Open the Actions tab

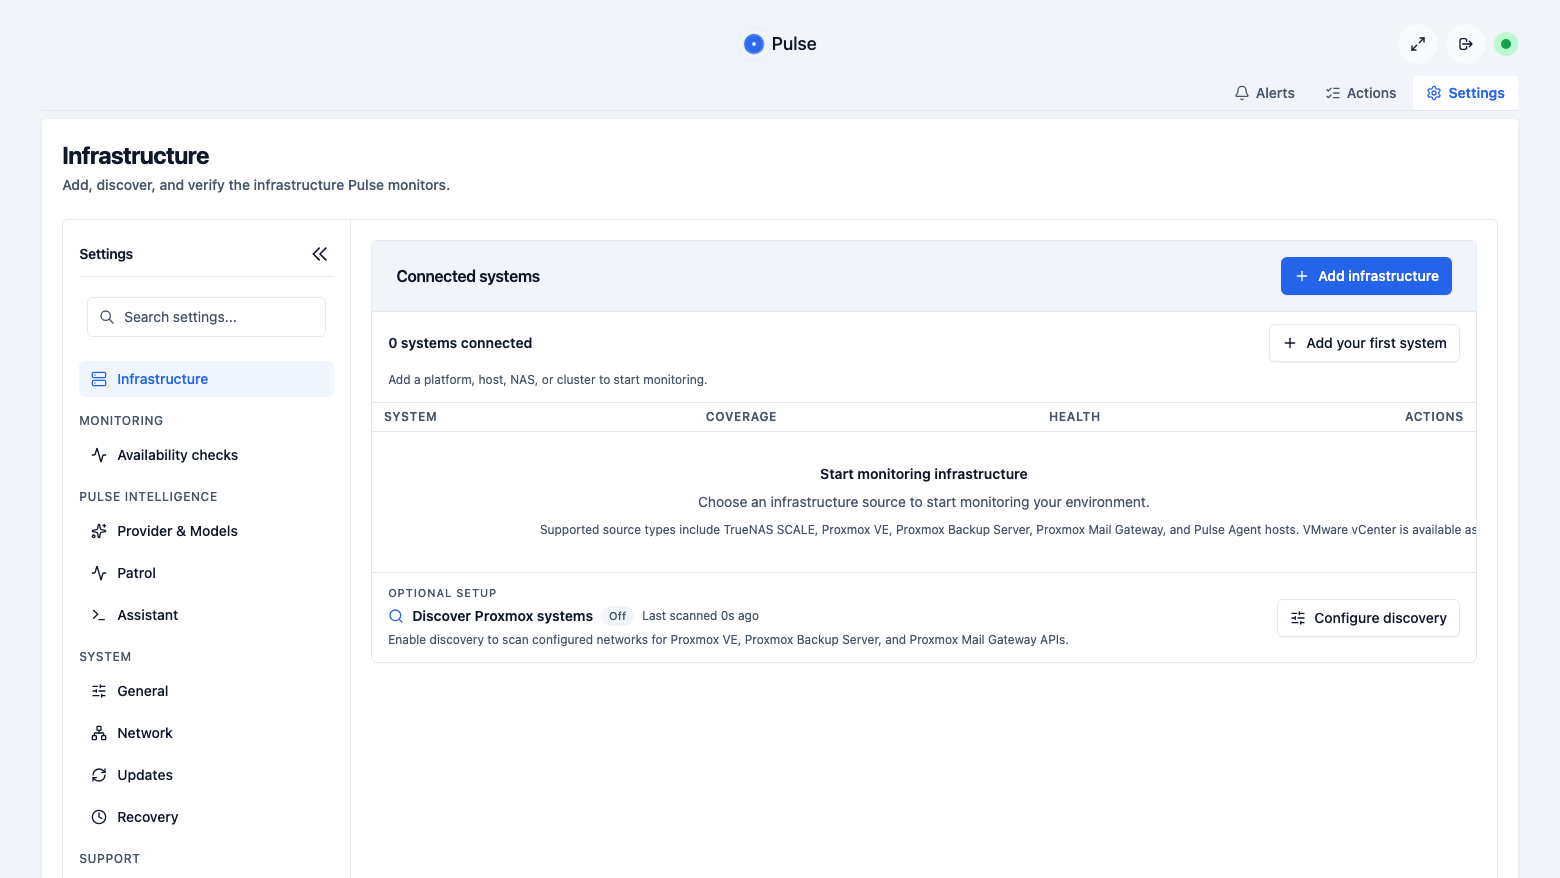(x=1360, y=93)
